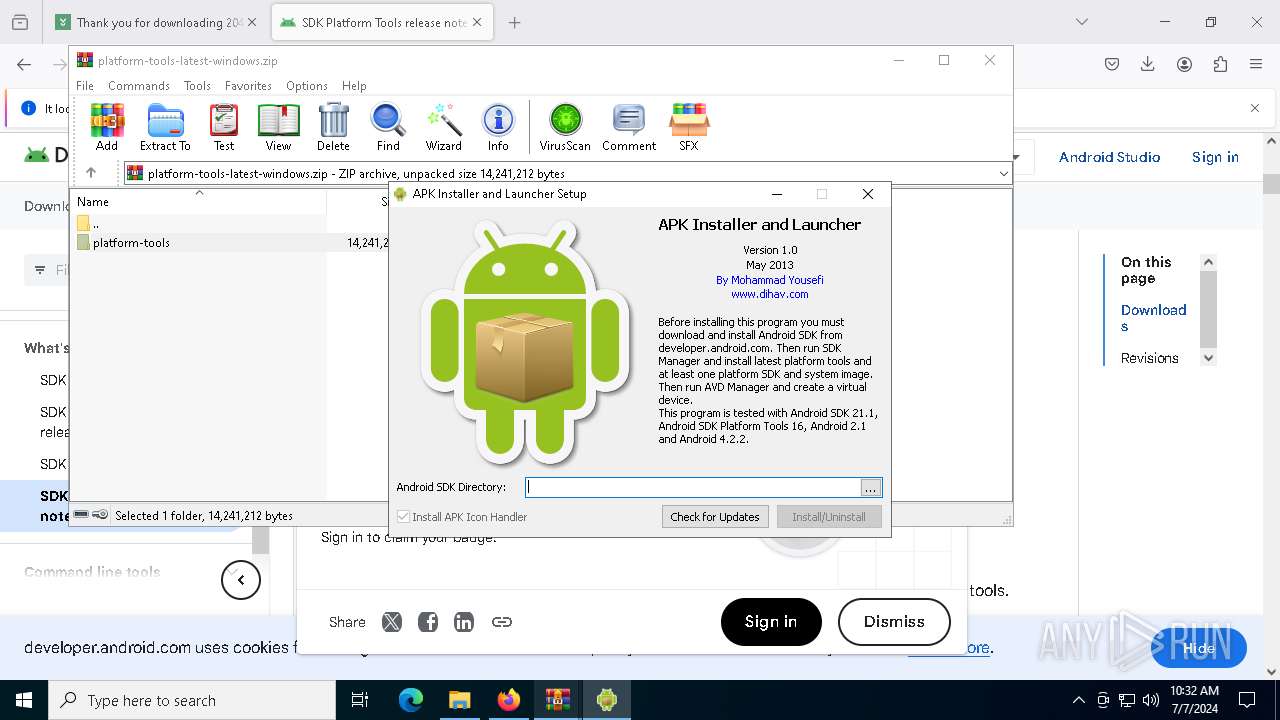1280x720 pixels.
Task: Click Check for Updates button
Action: [715, 517]
